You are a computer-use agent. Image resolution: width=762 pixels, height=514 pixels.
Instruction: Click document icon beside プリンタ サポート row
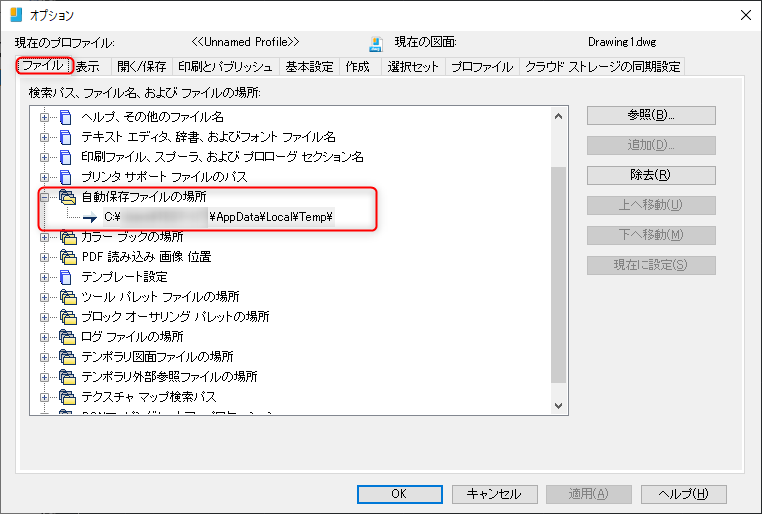(x=65, y=177)
